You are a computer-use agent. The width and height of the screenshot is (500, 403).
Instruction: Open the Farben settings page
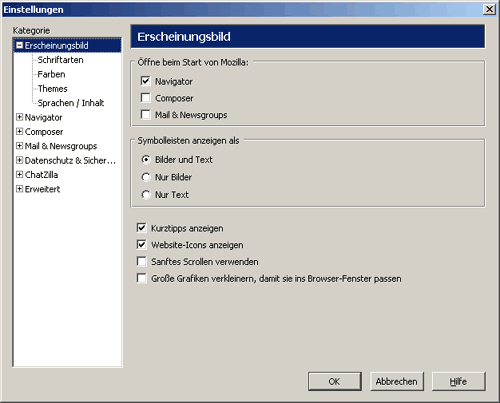pyautogui.click(x=51, y=74)
